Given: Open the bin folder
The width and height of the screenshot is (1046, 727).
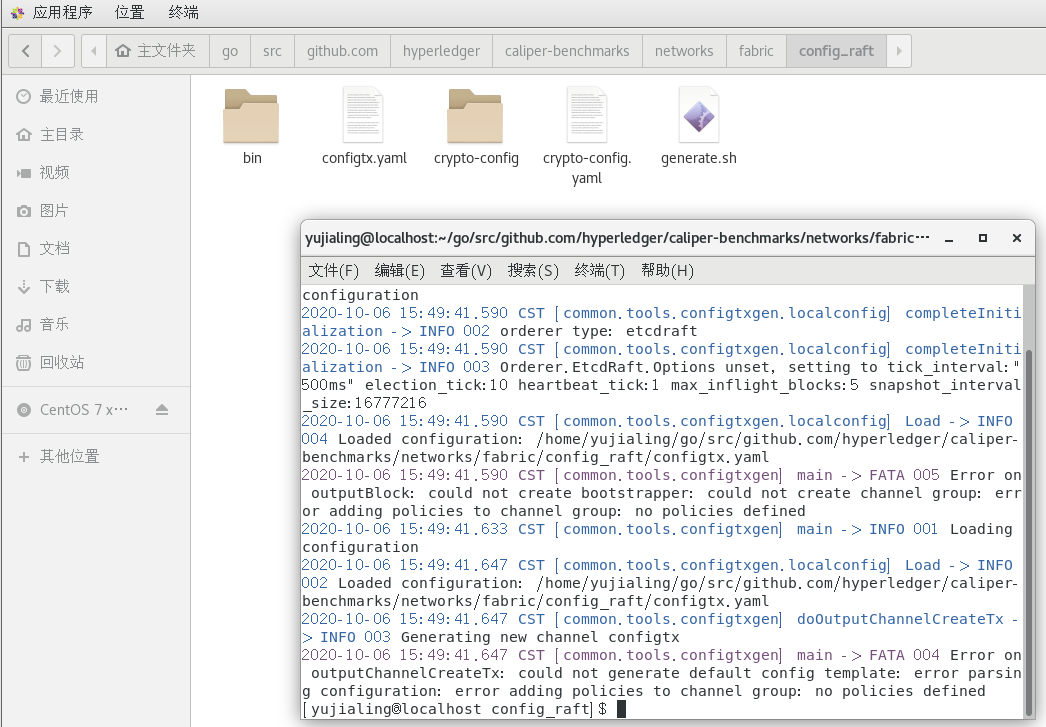Looking at the screenshot, I should pyautogui.click(x=251, y=115).
